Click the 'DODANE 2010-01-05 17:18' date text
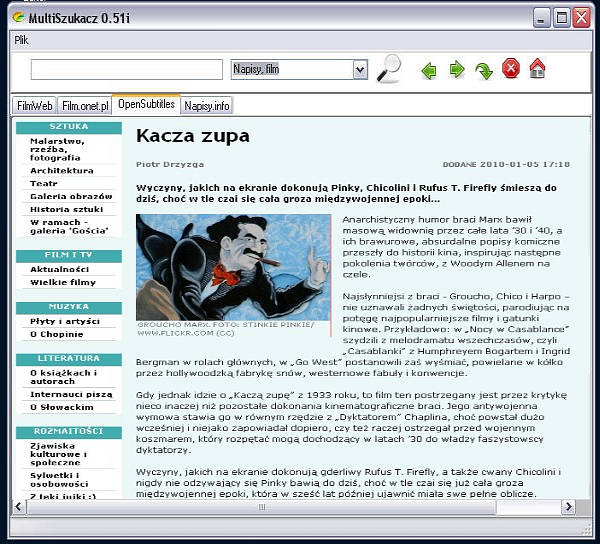 506,165
